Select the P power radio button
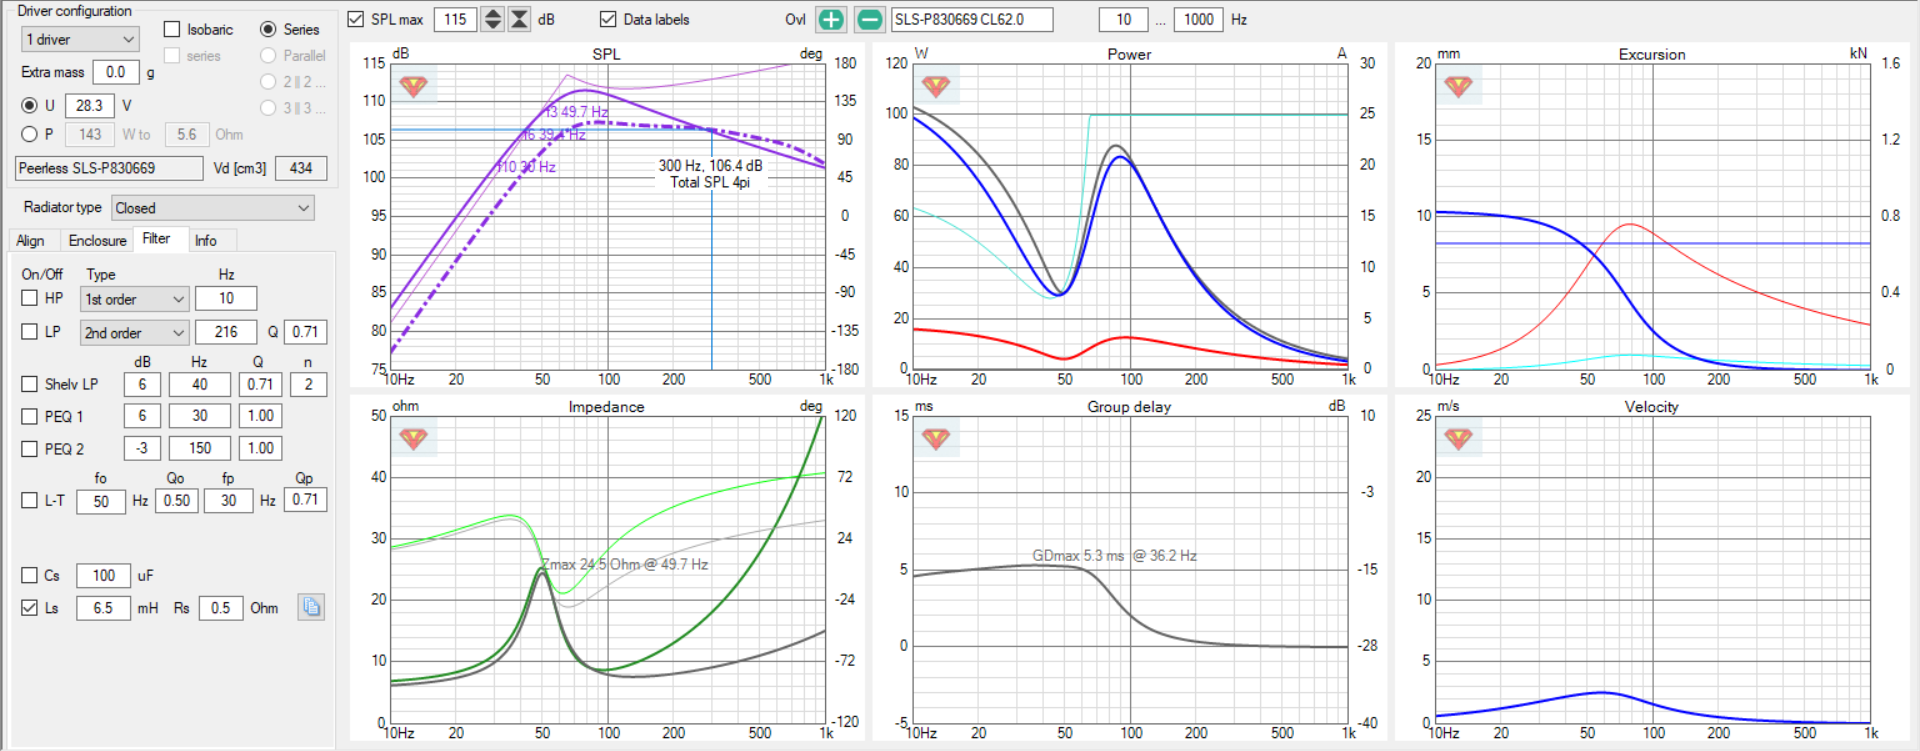Screen dimensions: 1920x751 pyautogui.click(x=29, y=134)
